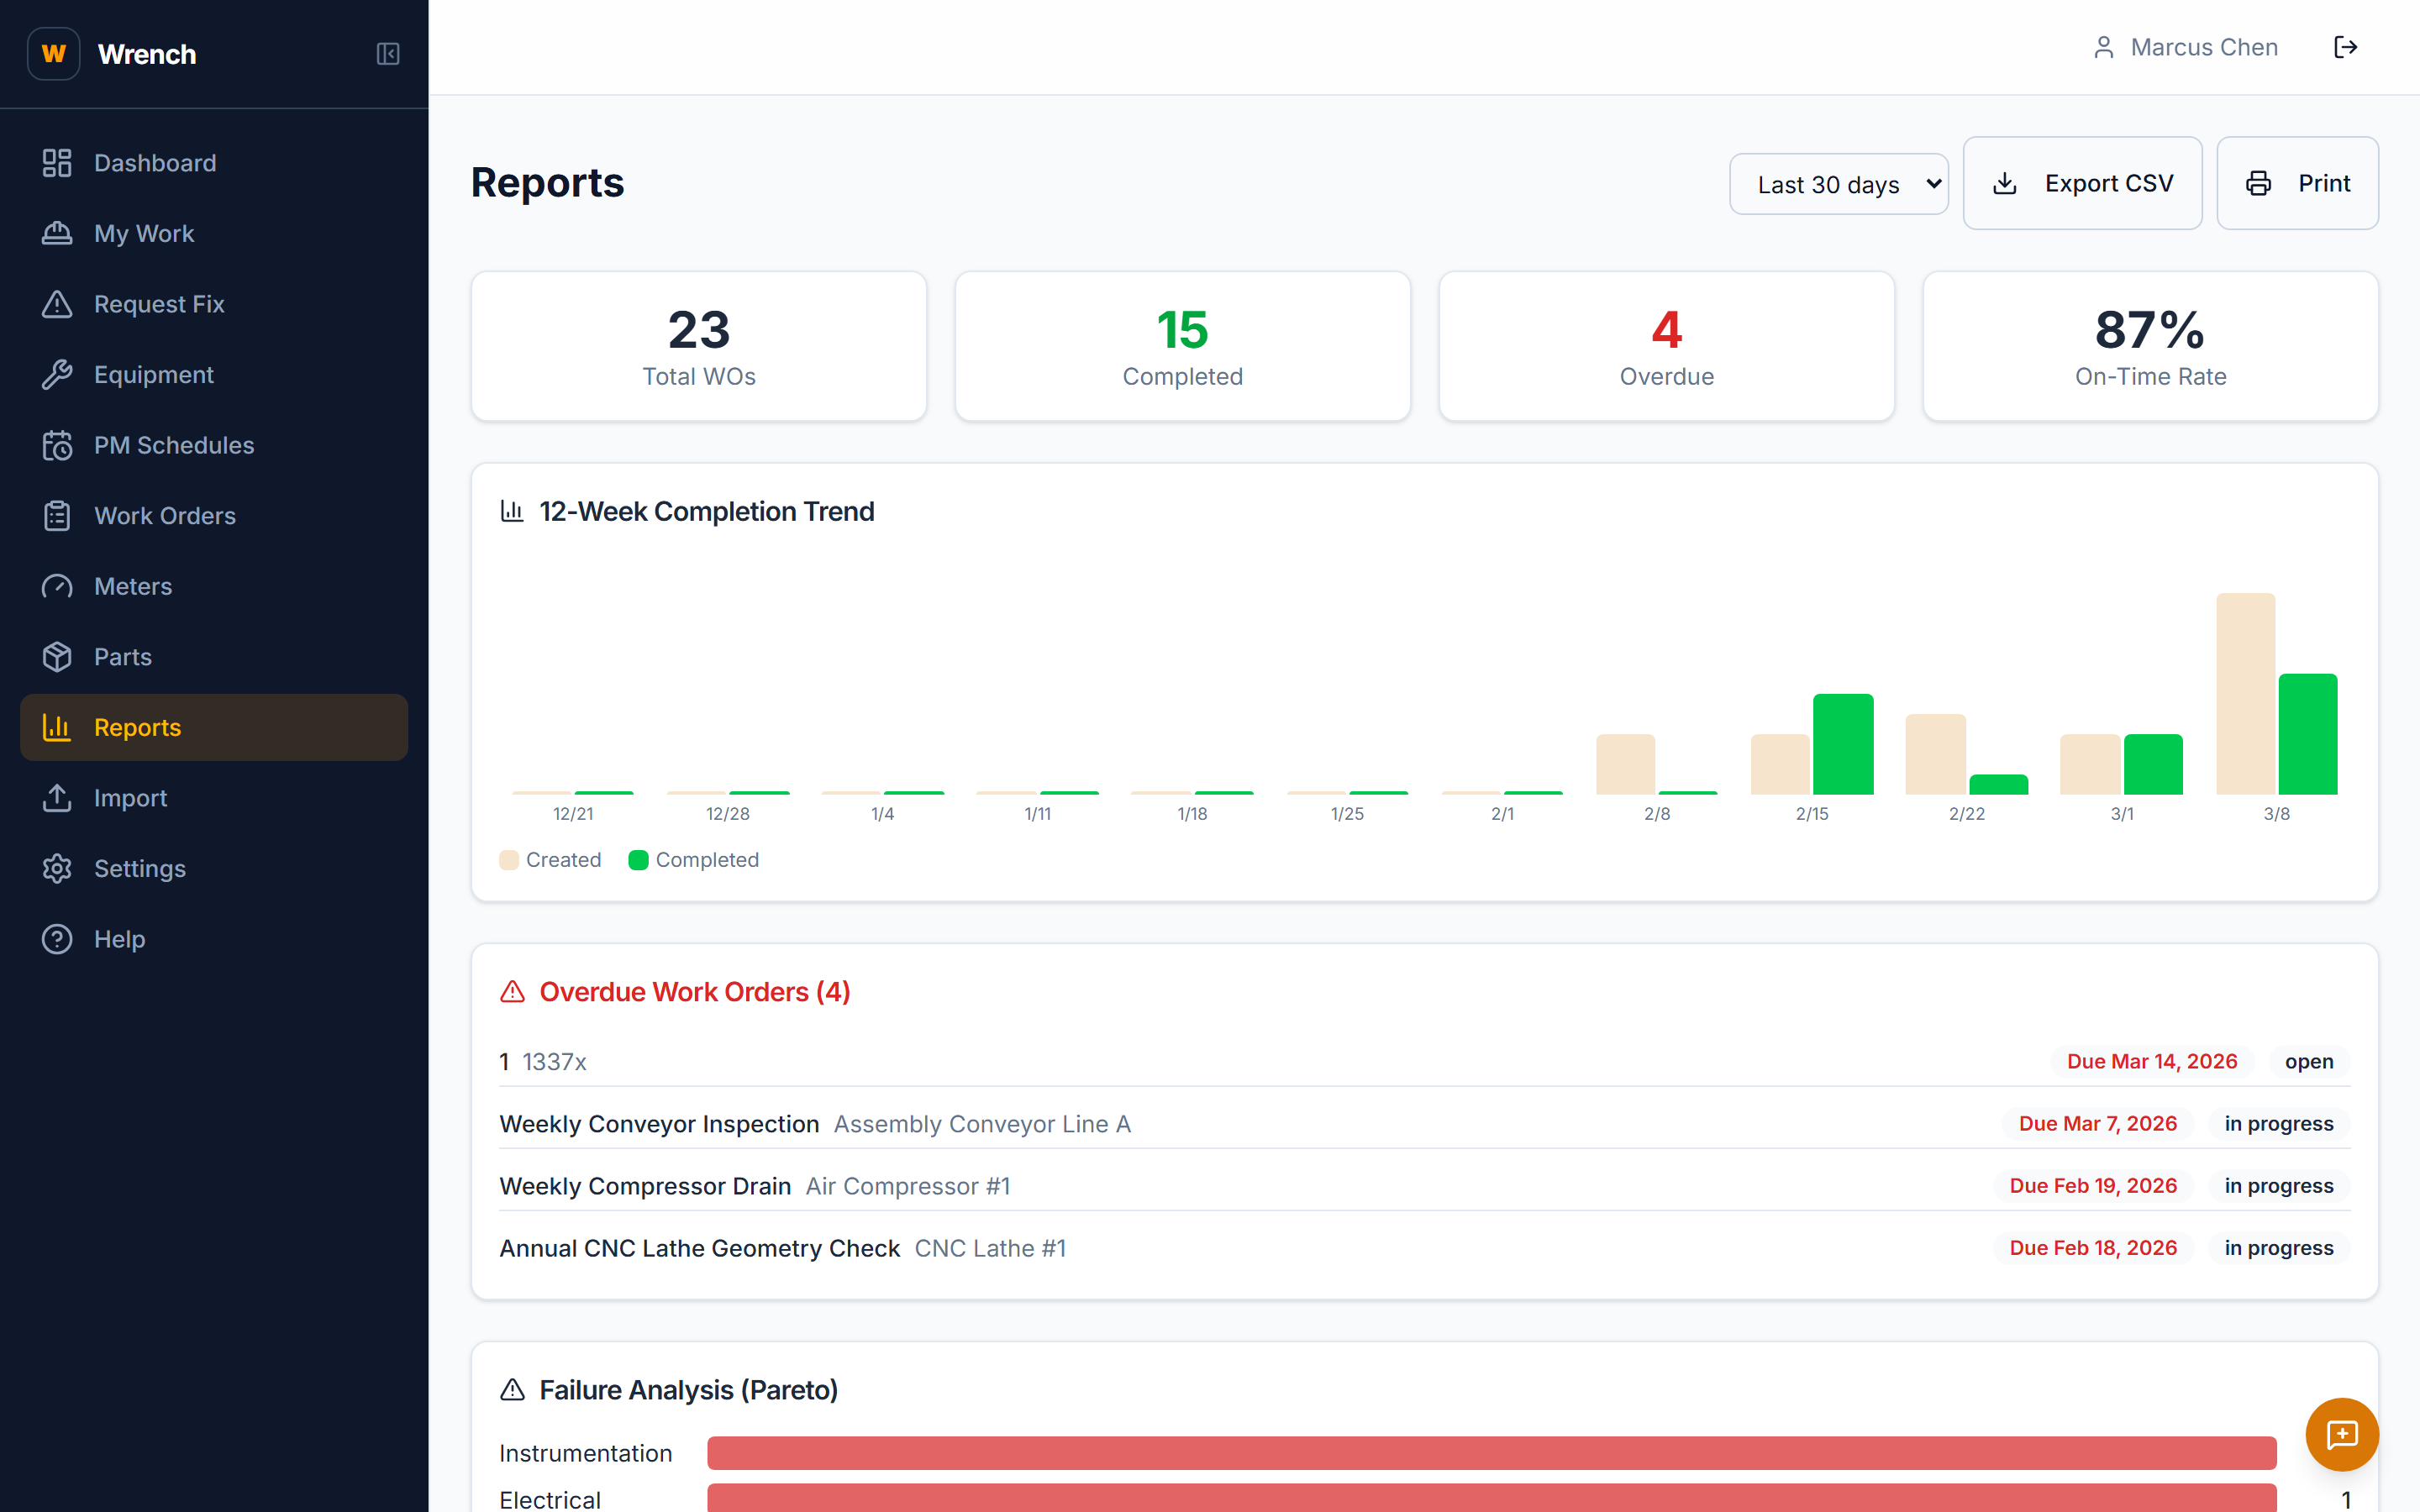Select the Work Orders clipboard icon
2420x1512 pixels.
(x=57, y=515)
